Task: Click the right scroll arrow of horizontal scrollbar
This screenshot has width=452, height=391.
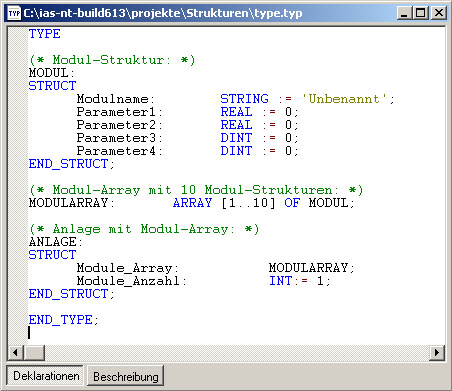Action: [x=437, y=353]
